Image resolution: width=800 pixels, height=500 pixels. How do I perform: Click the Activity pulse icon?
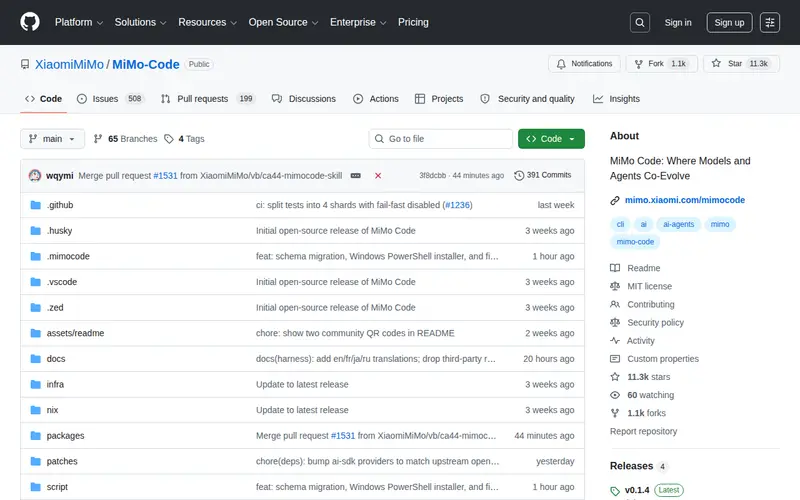(x=615, y=340)
